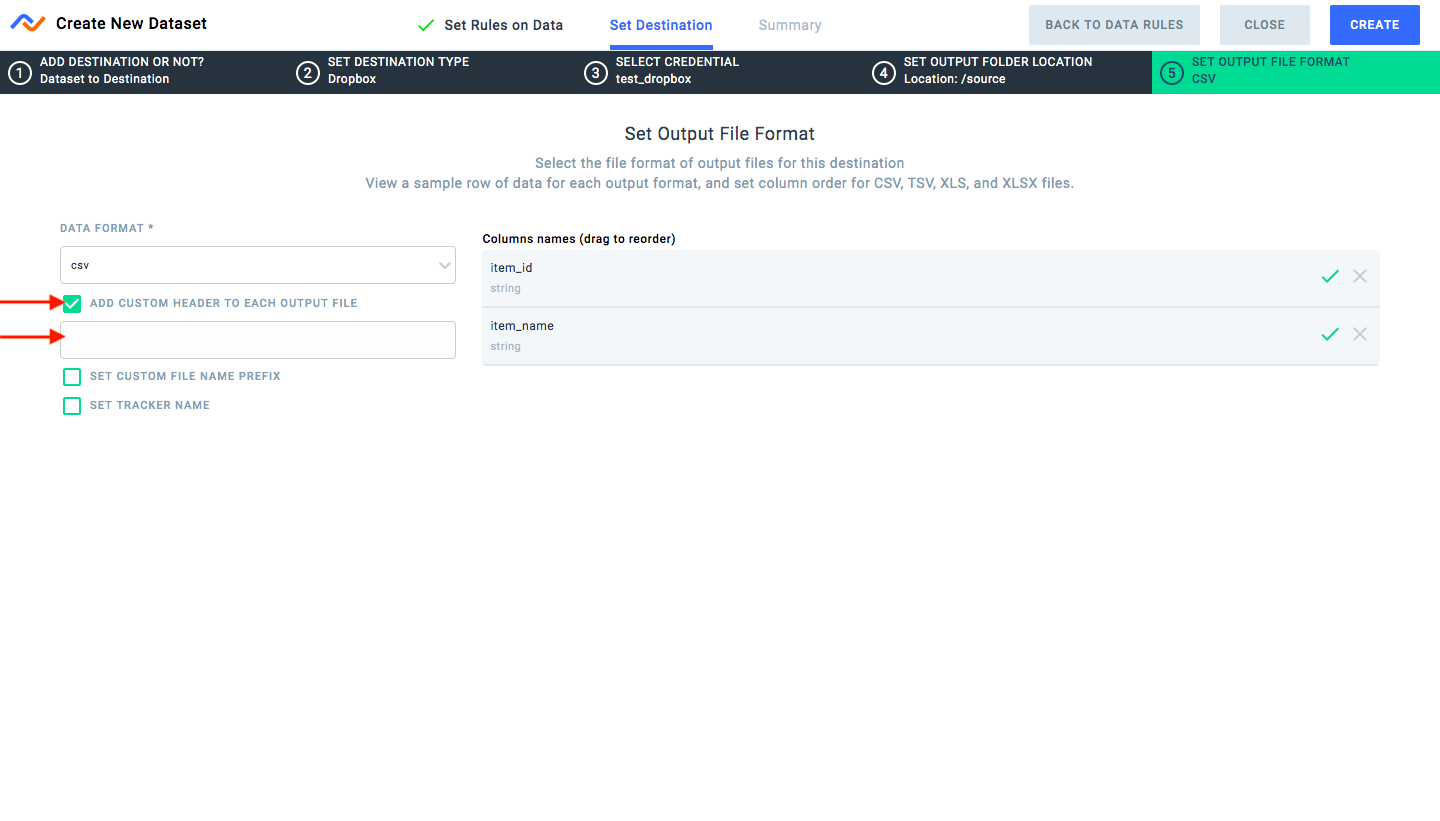Select the Set Destination tab
This screenshot has width=1440, height=821.
(661, 25)
